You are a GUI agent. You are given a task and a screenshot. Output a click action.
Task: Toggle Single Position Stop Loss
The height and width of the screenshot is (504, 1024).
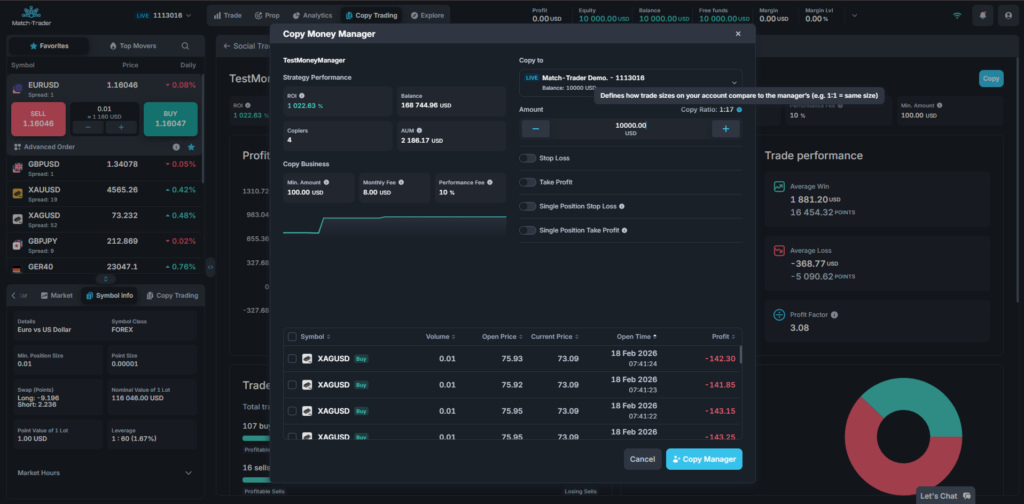point(527,206)
